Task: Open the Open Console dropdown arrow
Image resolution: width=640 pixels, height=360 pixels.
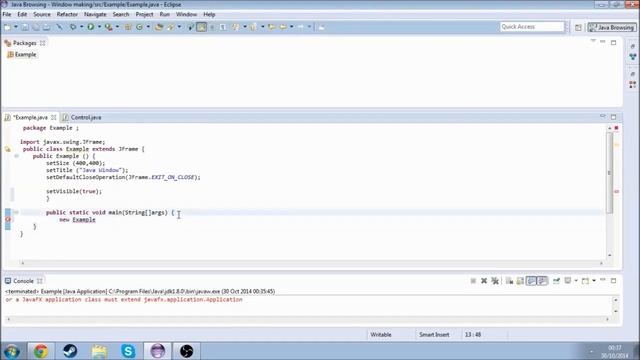Action: tap(593, 281)
